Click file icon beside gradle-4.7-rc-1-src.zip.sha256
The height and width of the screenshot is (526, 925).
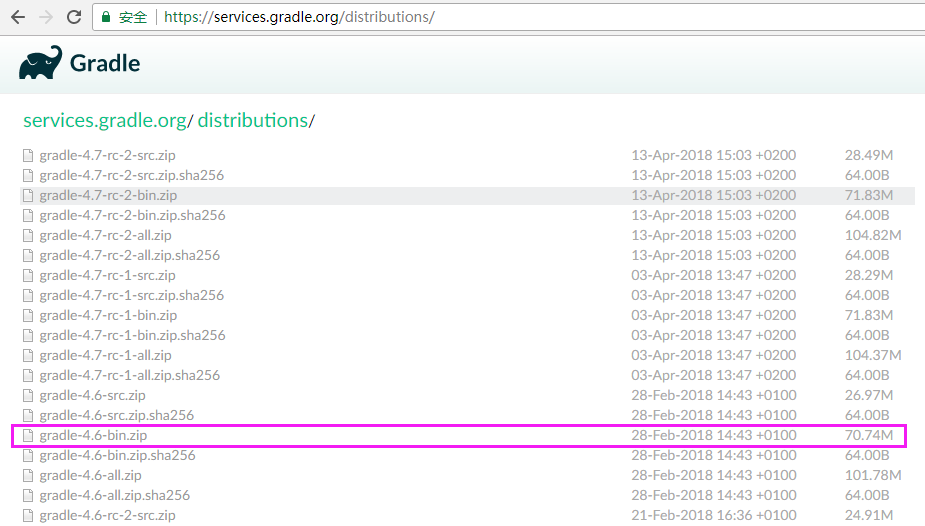[28, 295]
